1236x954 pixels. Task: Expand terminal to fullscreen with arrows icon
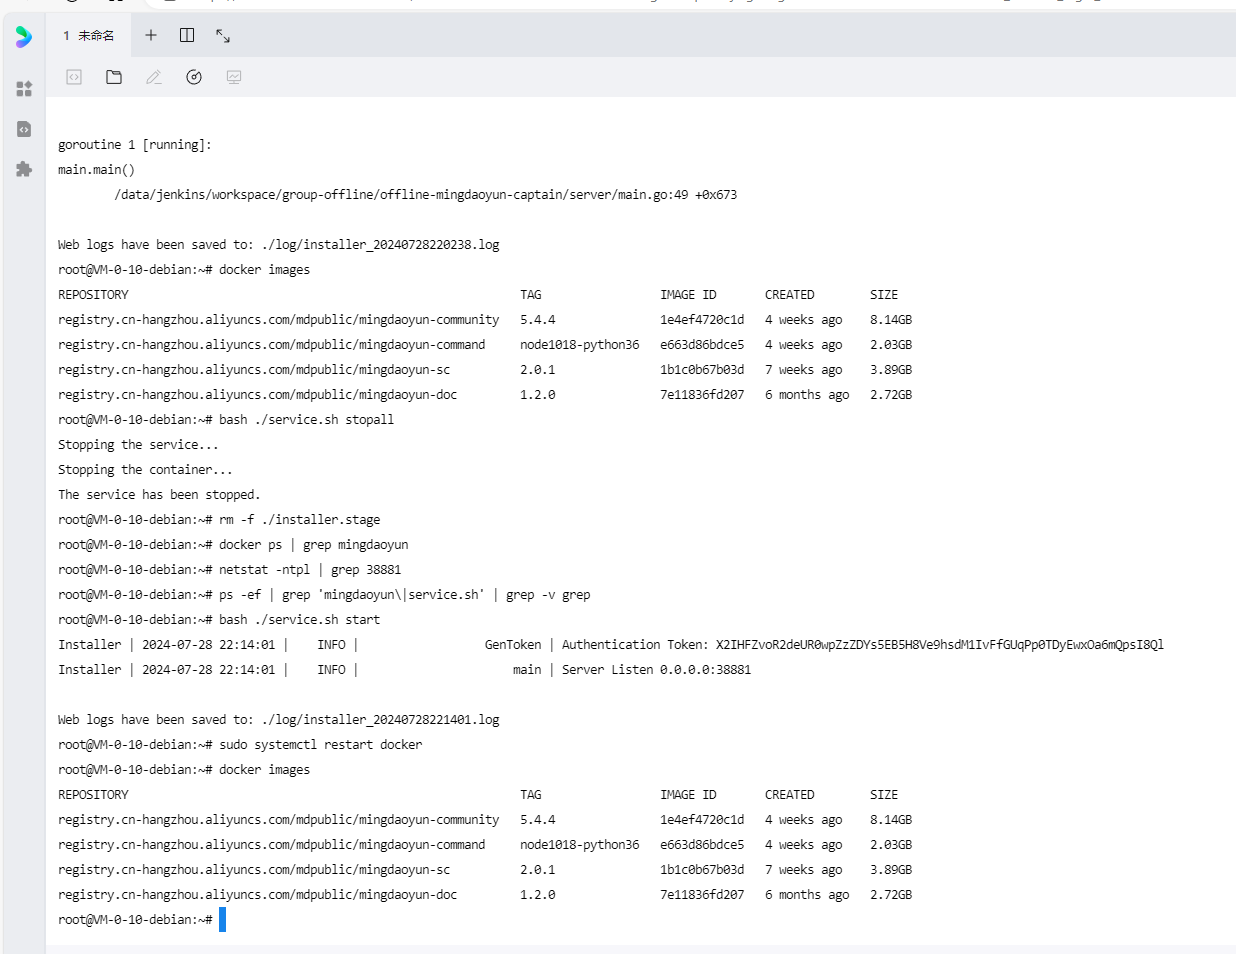coord(223,36)
